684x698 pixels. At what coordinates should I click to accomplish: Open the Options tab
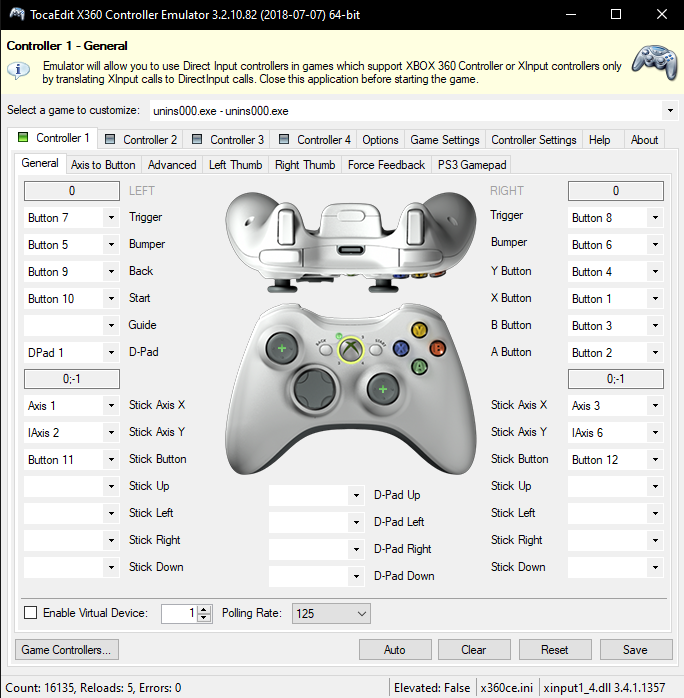(380, 140)
